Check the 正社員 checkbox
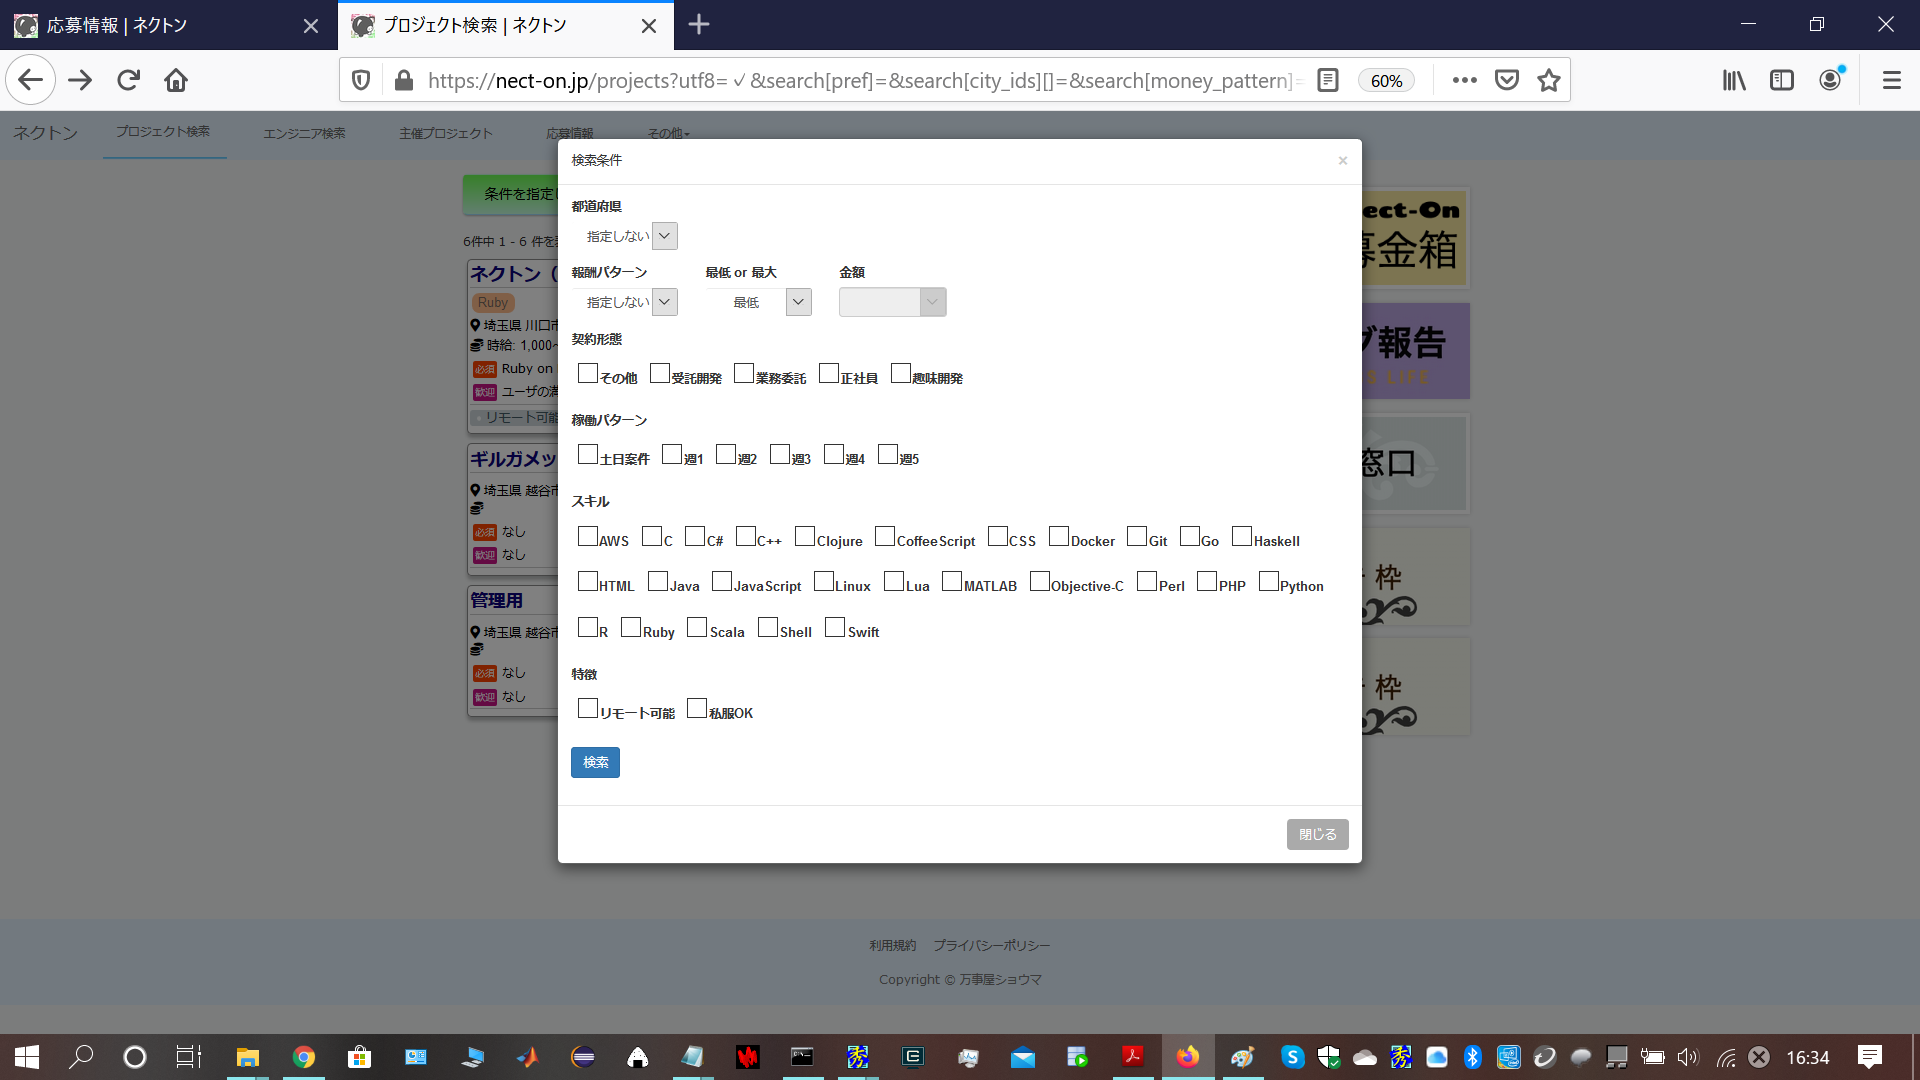Image resolution: width=1920 pixels, height=1080 pixels. tap(829, 373)
